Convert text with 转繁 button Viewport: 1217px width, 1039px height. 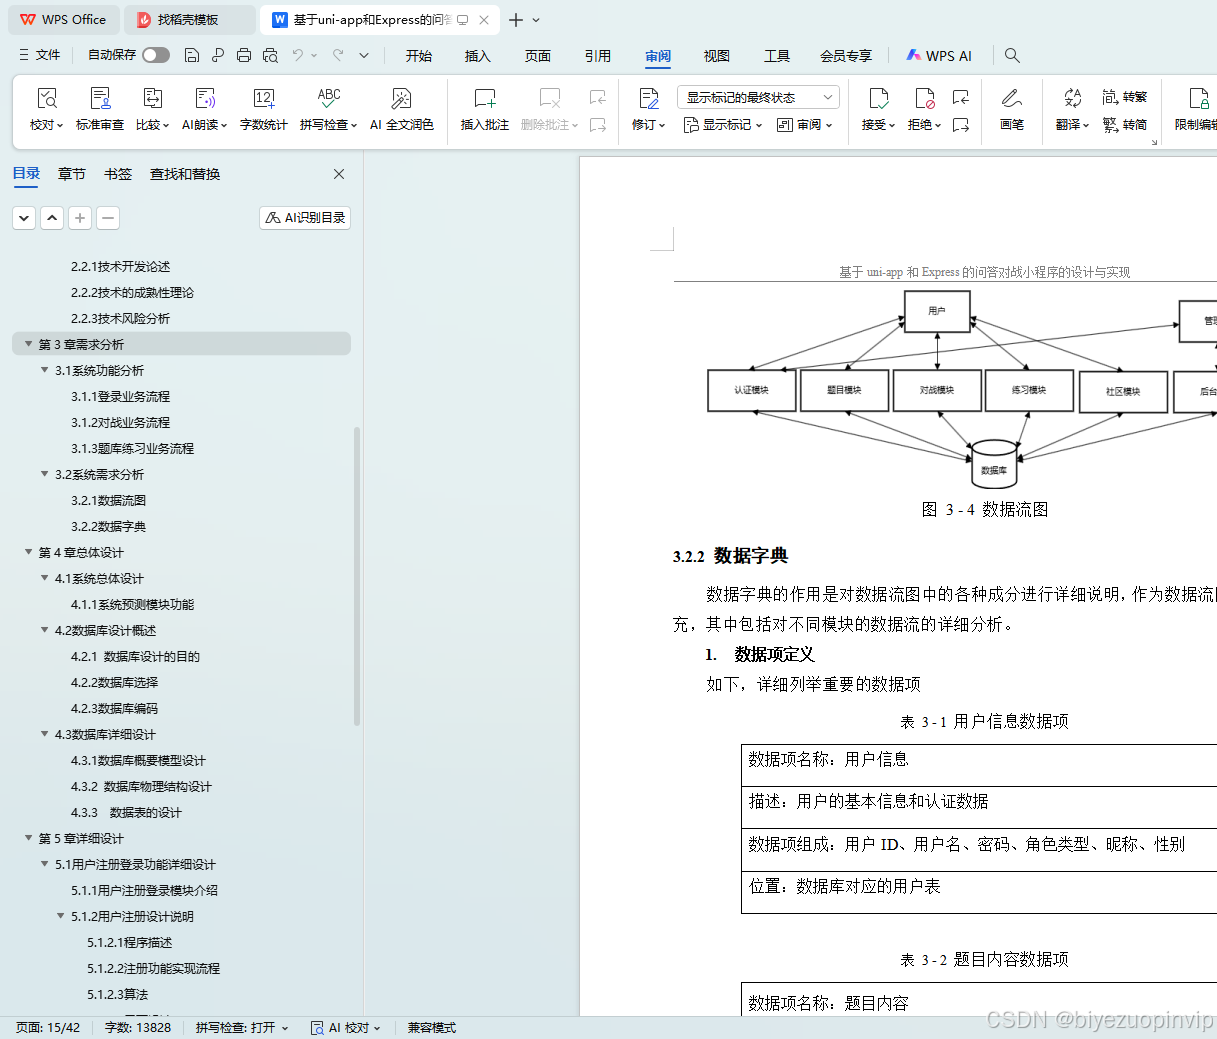1124,97
